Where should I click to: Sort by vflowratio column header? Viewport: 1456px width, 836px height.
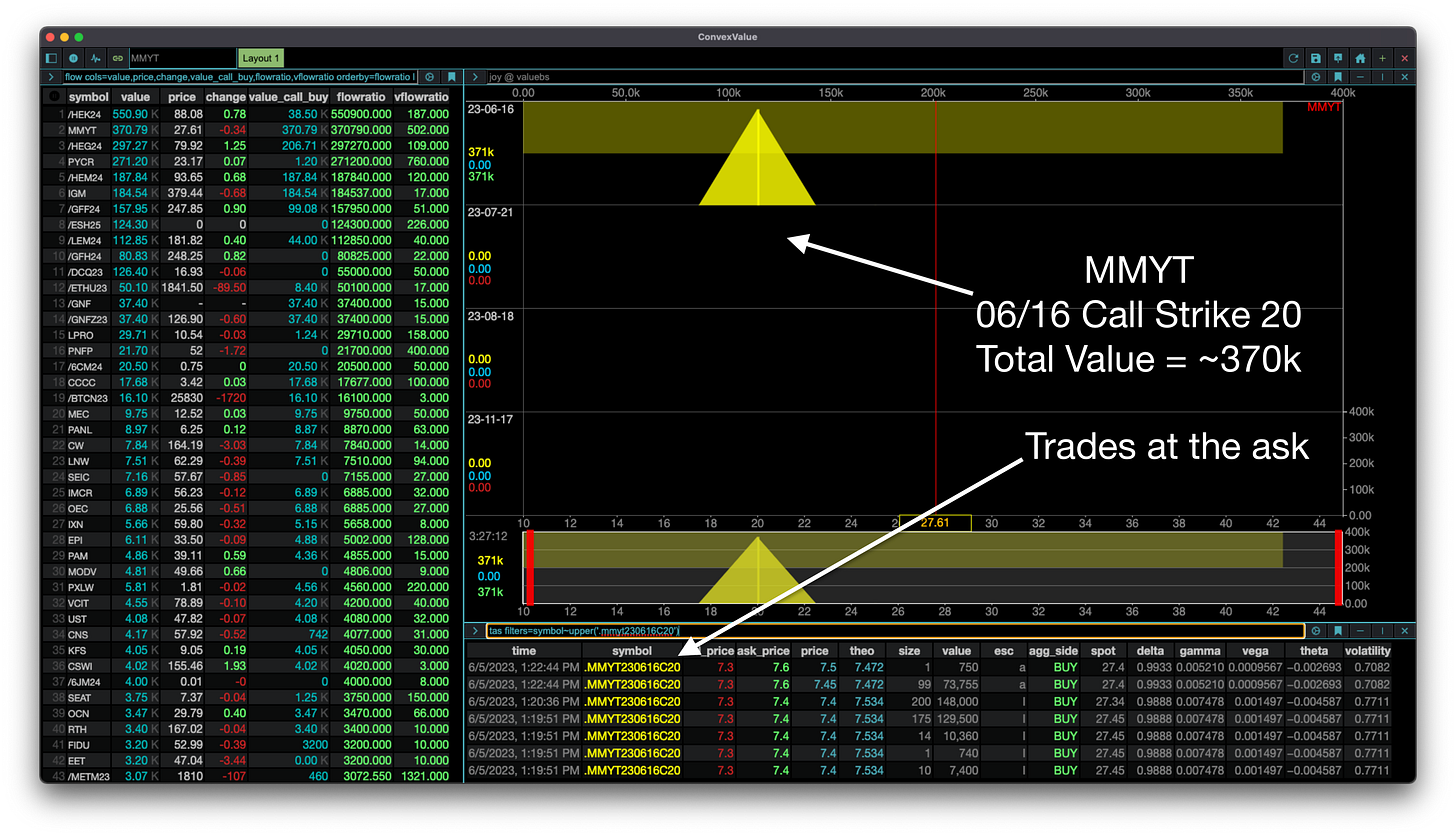tap(422, 97)
